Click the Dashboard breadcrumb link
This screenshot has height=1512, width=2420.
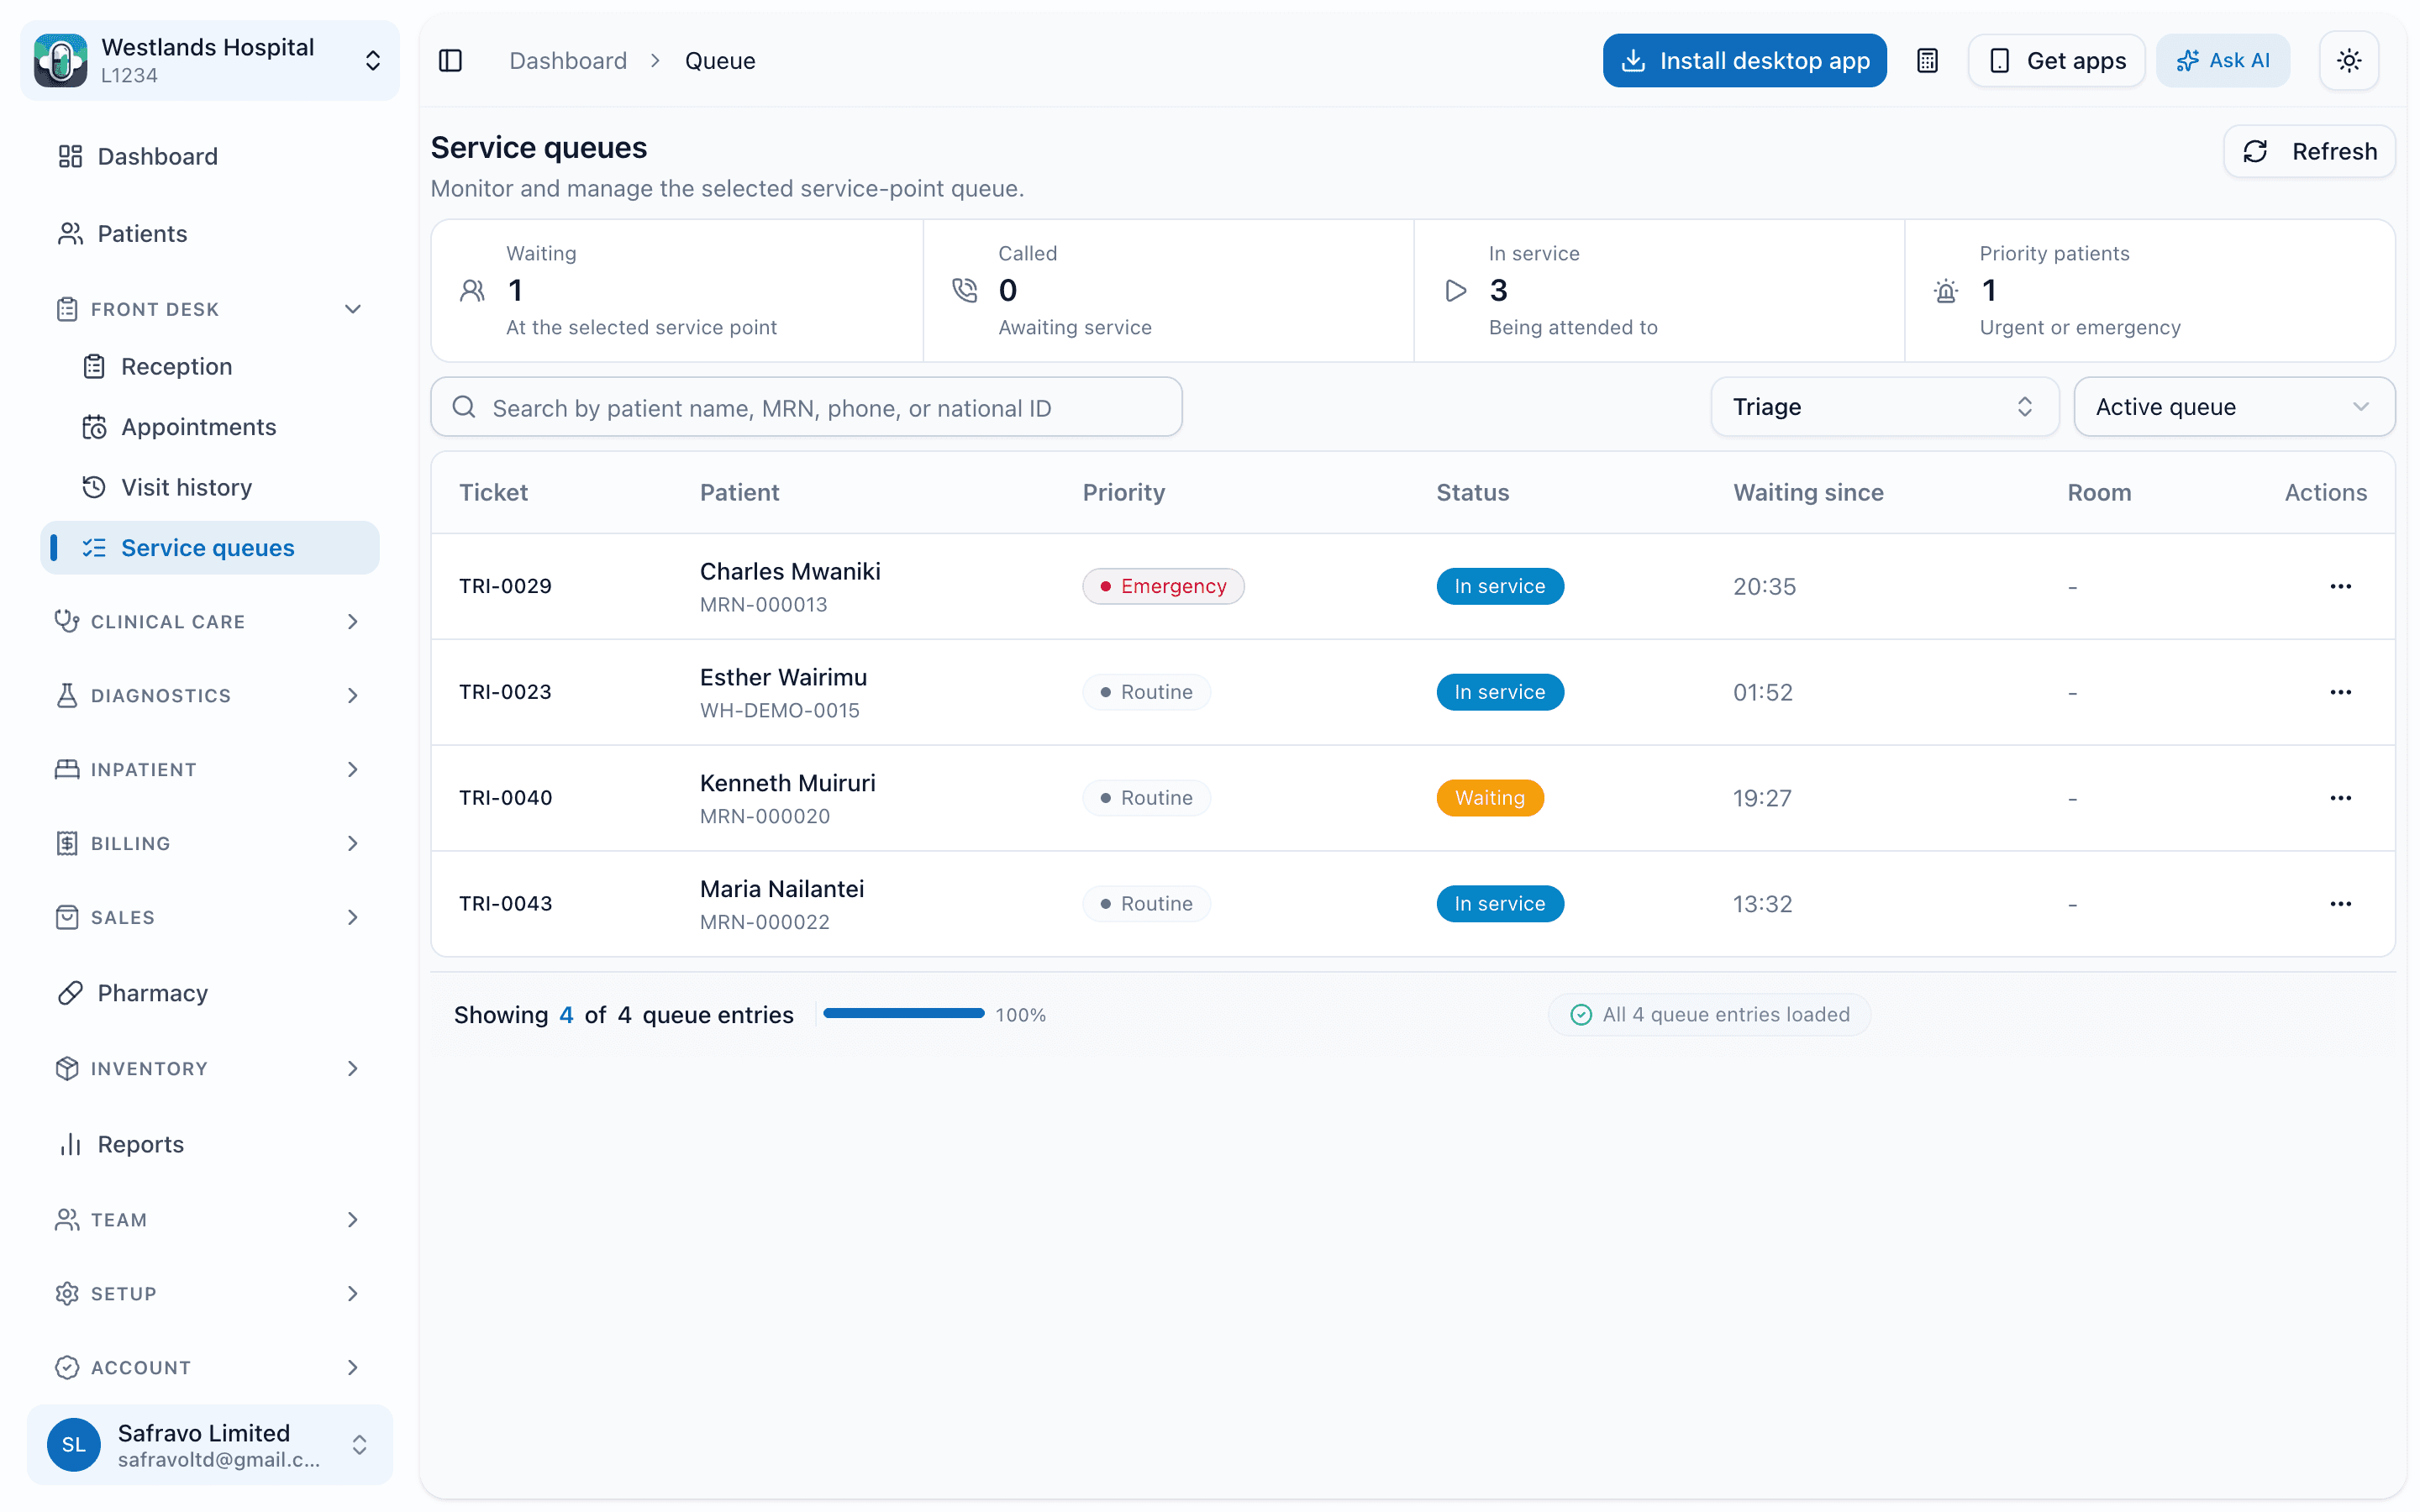[x=567, y=61]
